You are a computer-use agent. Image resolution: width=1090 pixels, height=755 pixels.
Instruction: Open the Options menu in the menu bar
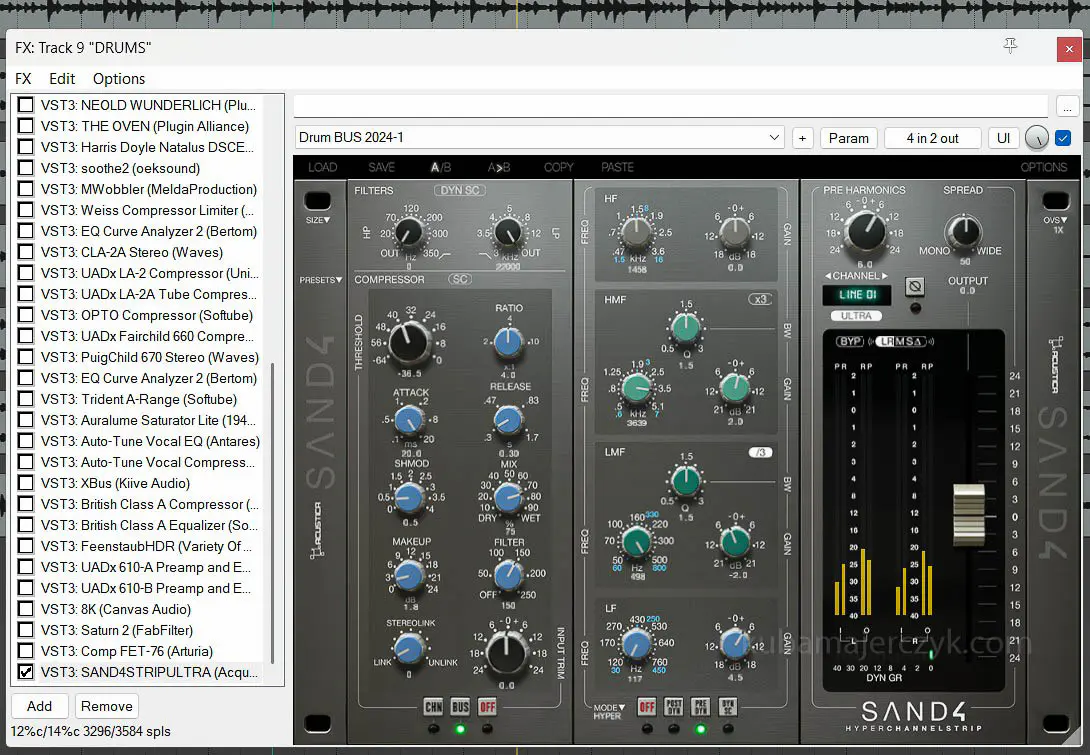[x=119, y=79]
